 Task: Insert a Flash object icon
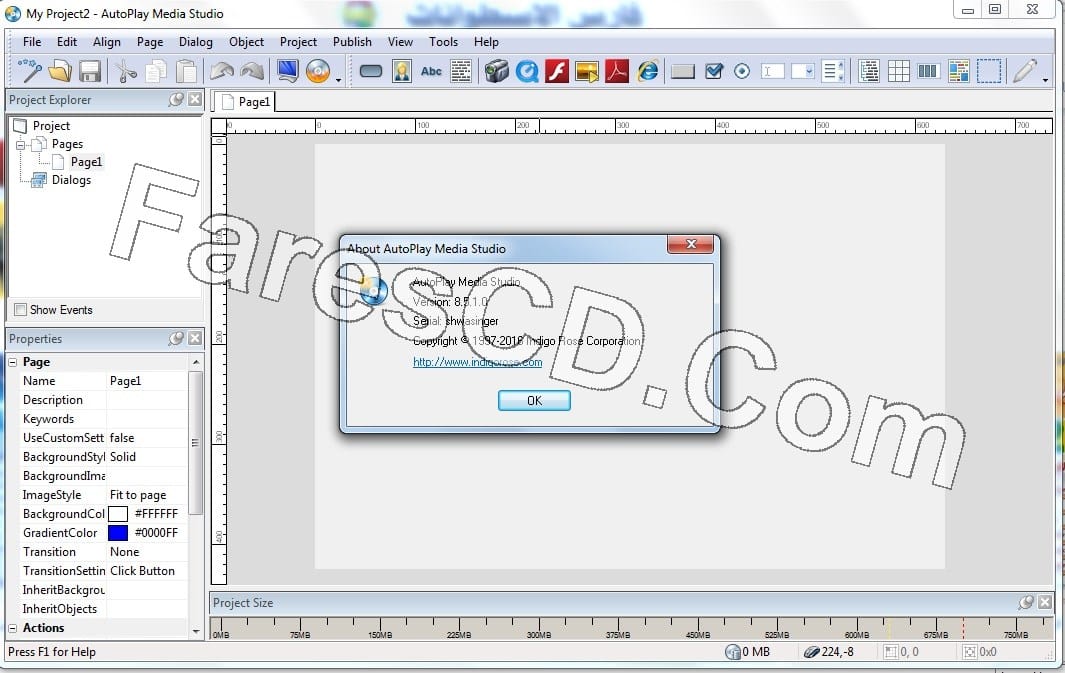coord(557,71)
